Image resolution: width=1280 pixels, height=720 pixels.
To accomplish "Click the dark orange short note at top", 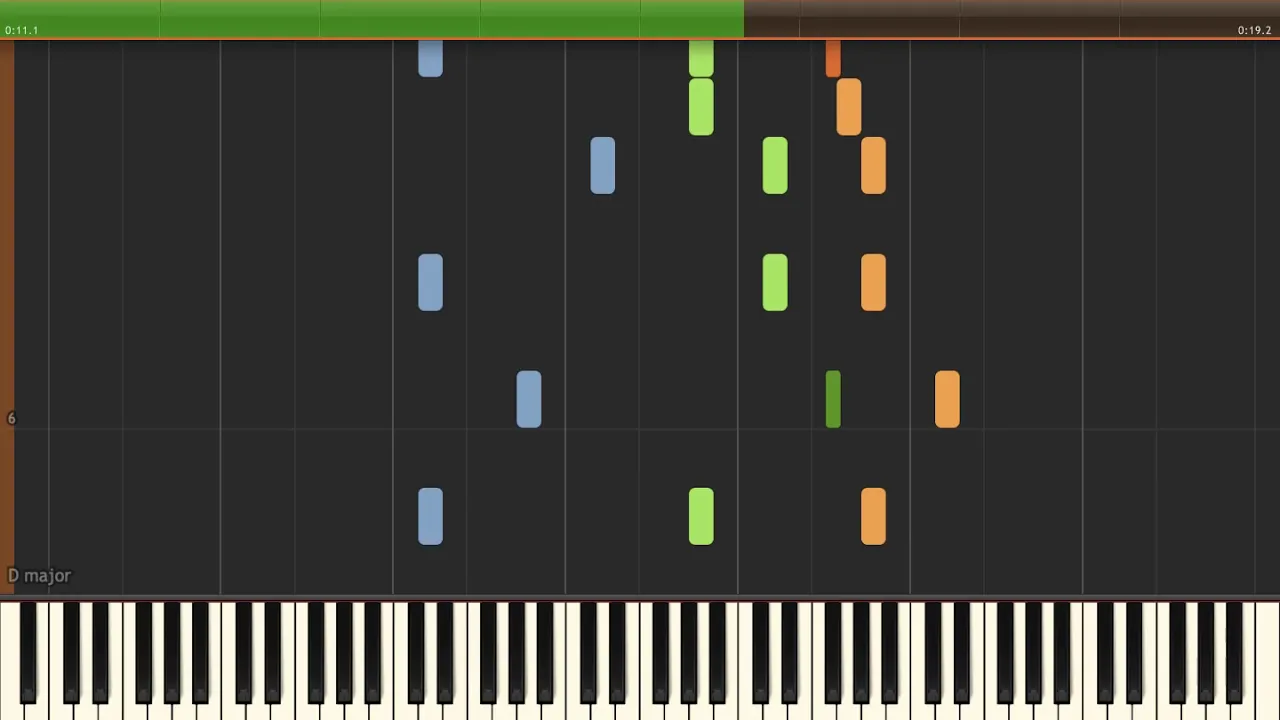I will pos(833,58).
